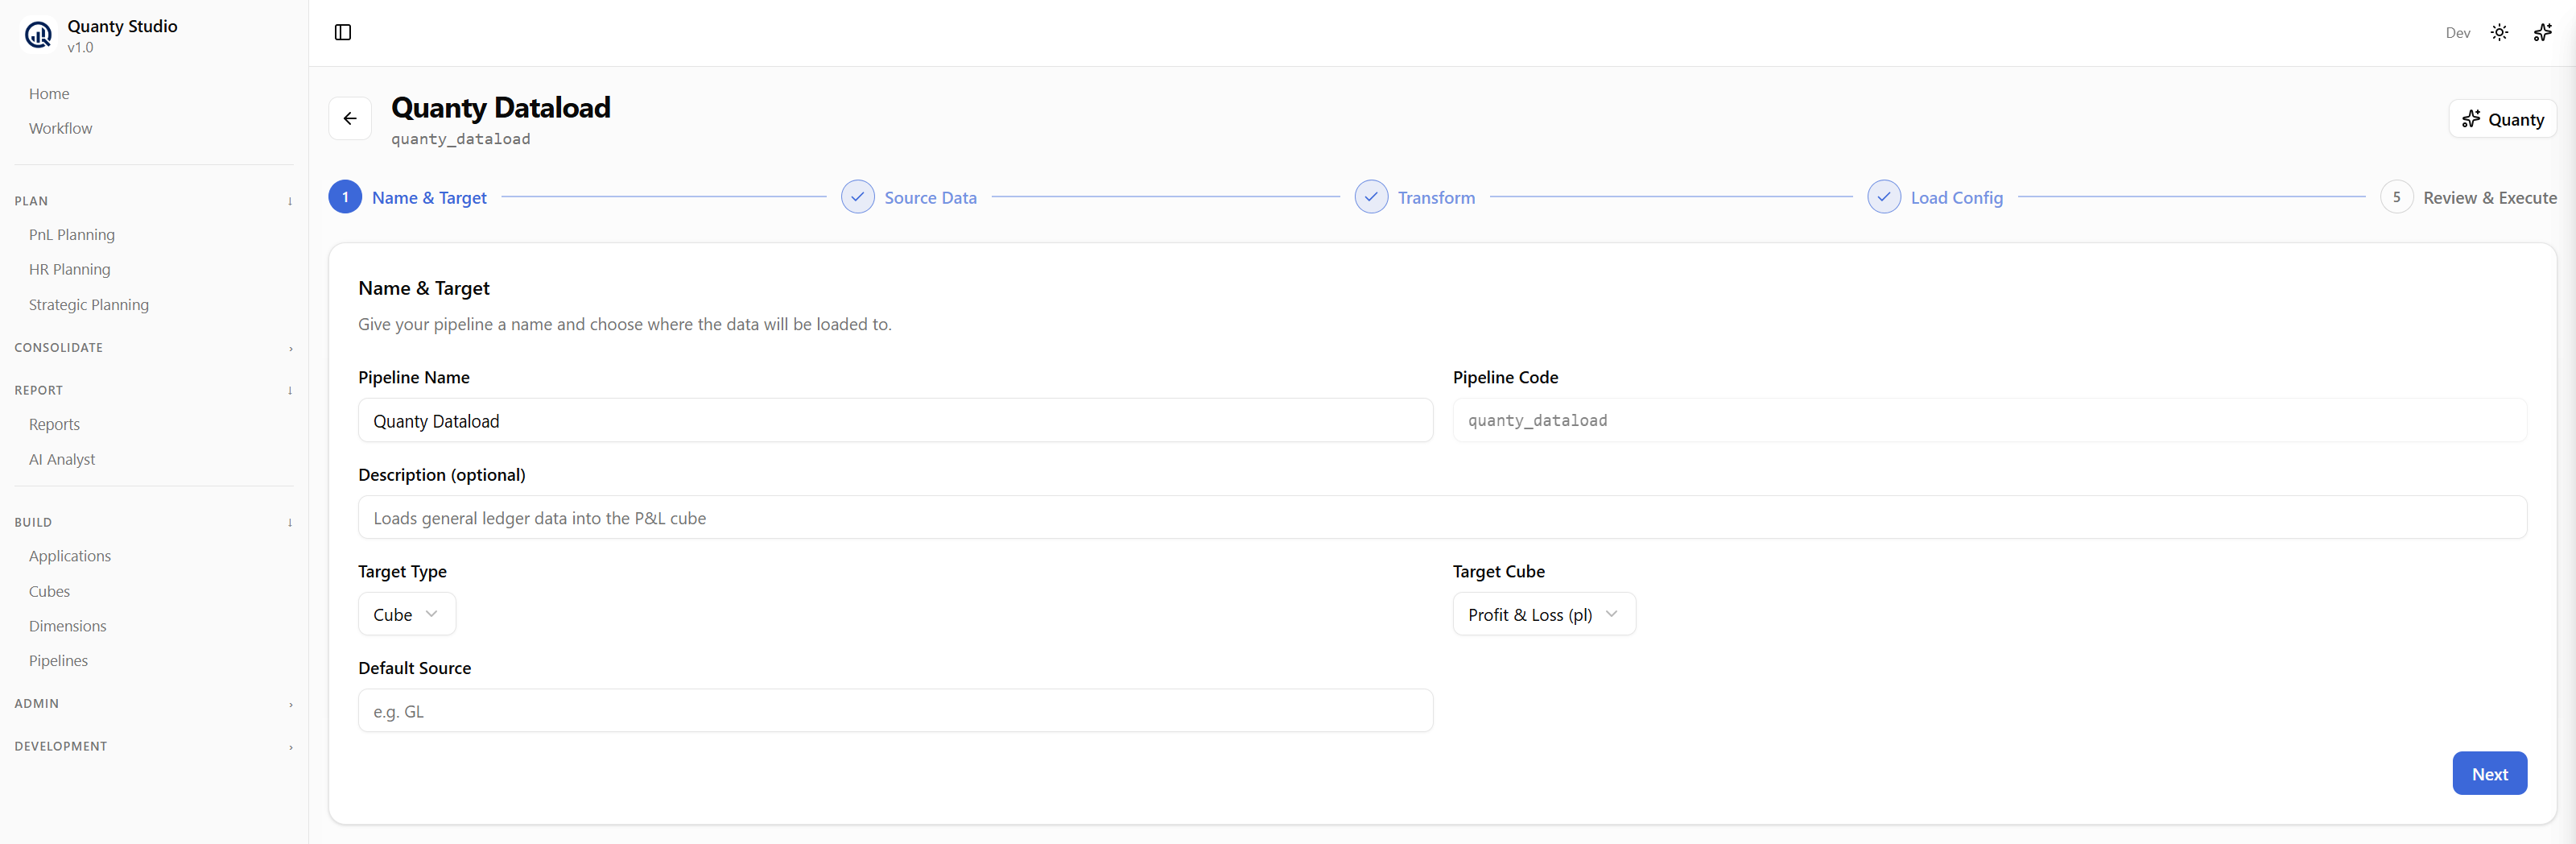Click the v1.0 version text
Image resolution: width=2576 pixels, height=844 pixels.
(80, 48)
